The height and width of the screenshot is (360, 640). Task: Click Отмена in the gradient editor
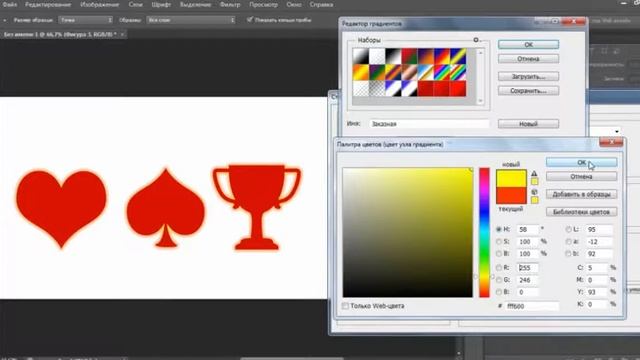(x=528, y=59)
